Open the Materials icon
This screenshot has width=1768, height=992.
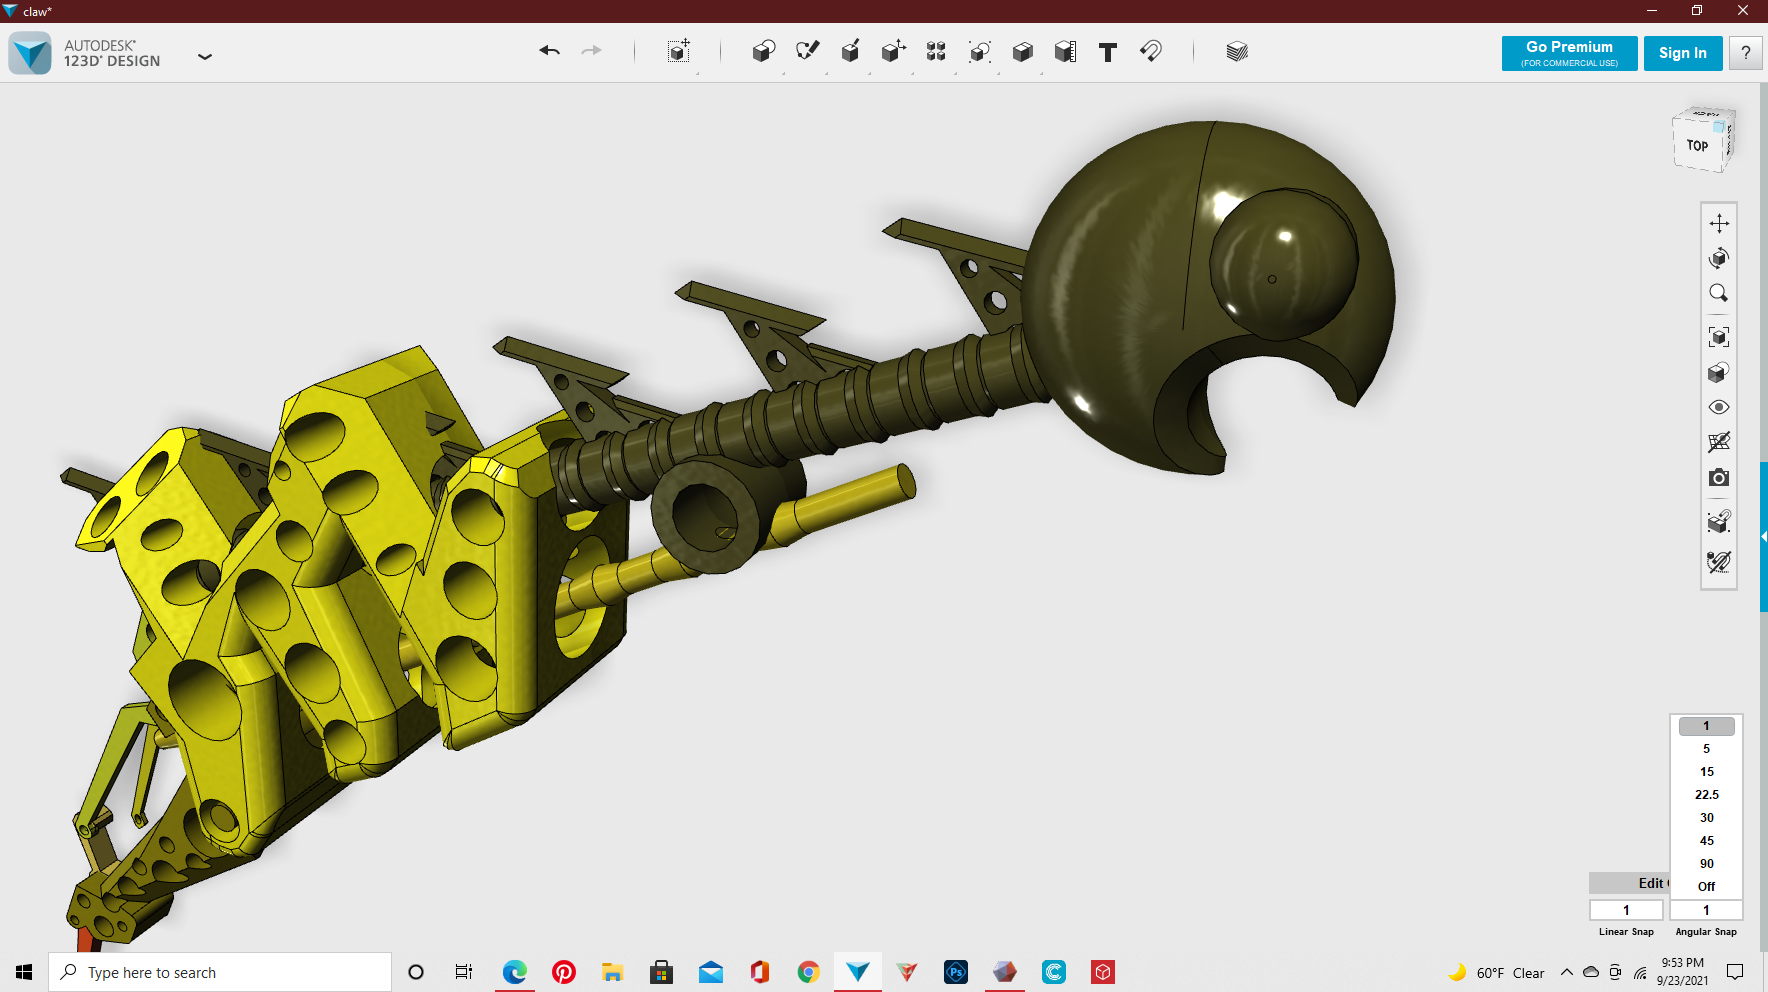(1237, 52)
